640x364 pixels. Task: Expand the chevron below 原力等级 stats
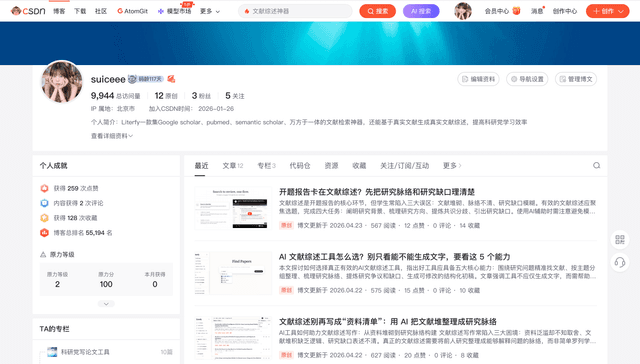coord(106,304)
